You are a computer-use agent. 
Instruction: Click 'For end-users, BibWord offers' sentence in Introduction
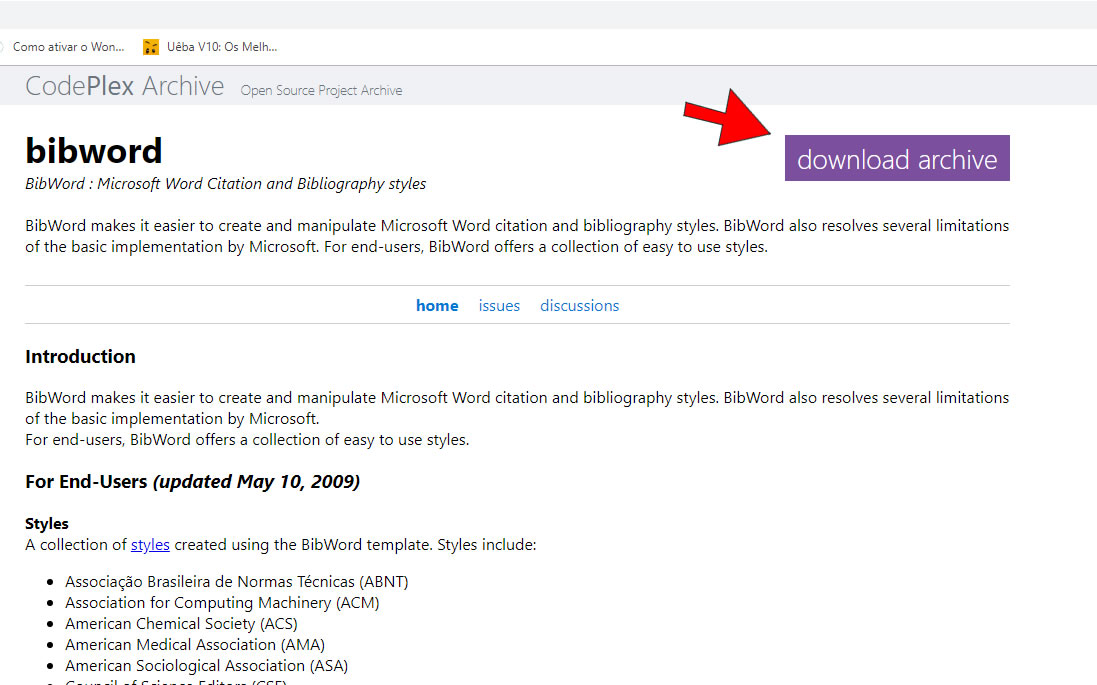pyautogui.click(x=247, y=439)
